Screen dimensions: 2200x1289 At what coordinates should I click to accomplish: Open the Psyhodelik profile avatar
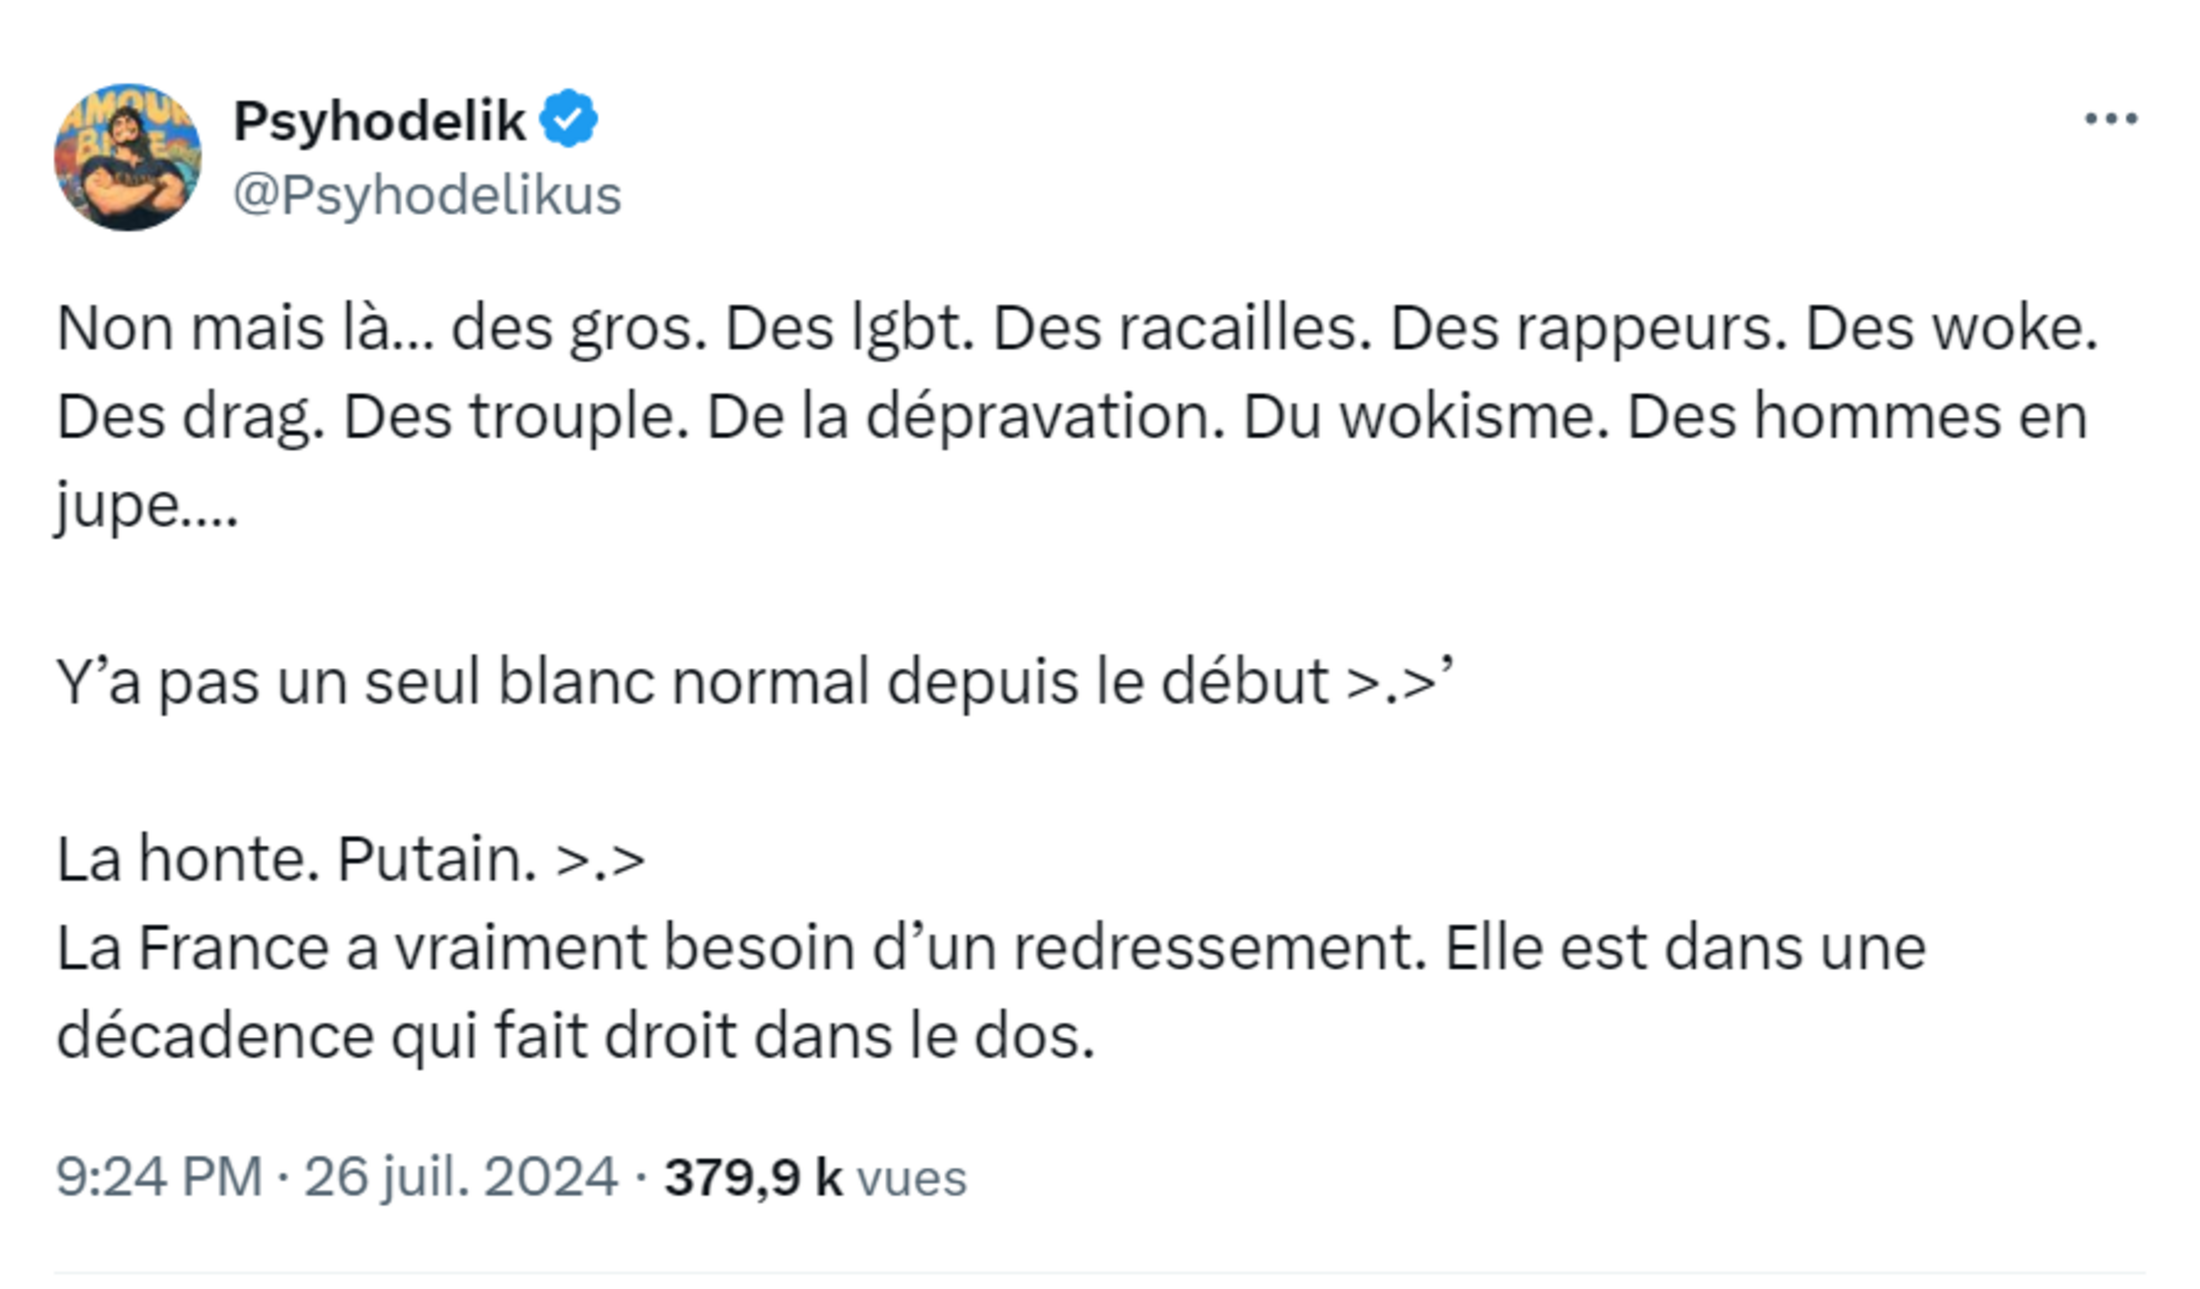coord(127,157)
